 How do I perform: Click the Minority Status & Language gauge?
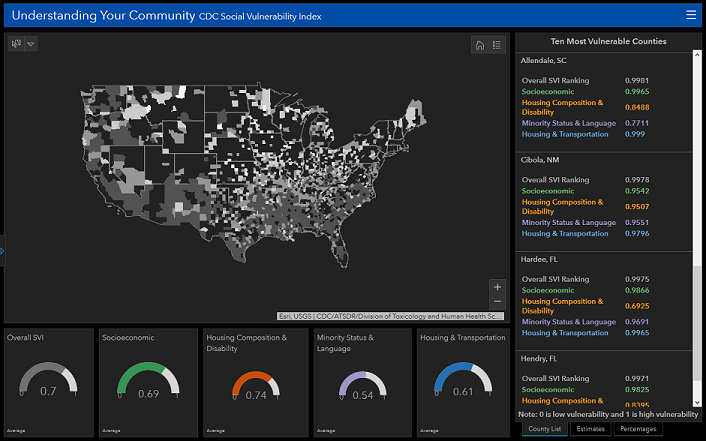click(x=362, y=386)
